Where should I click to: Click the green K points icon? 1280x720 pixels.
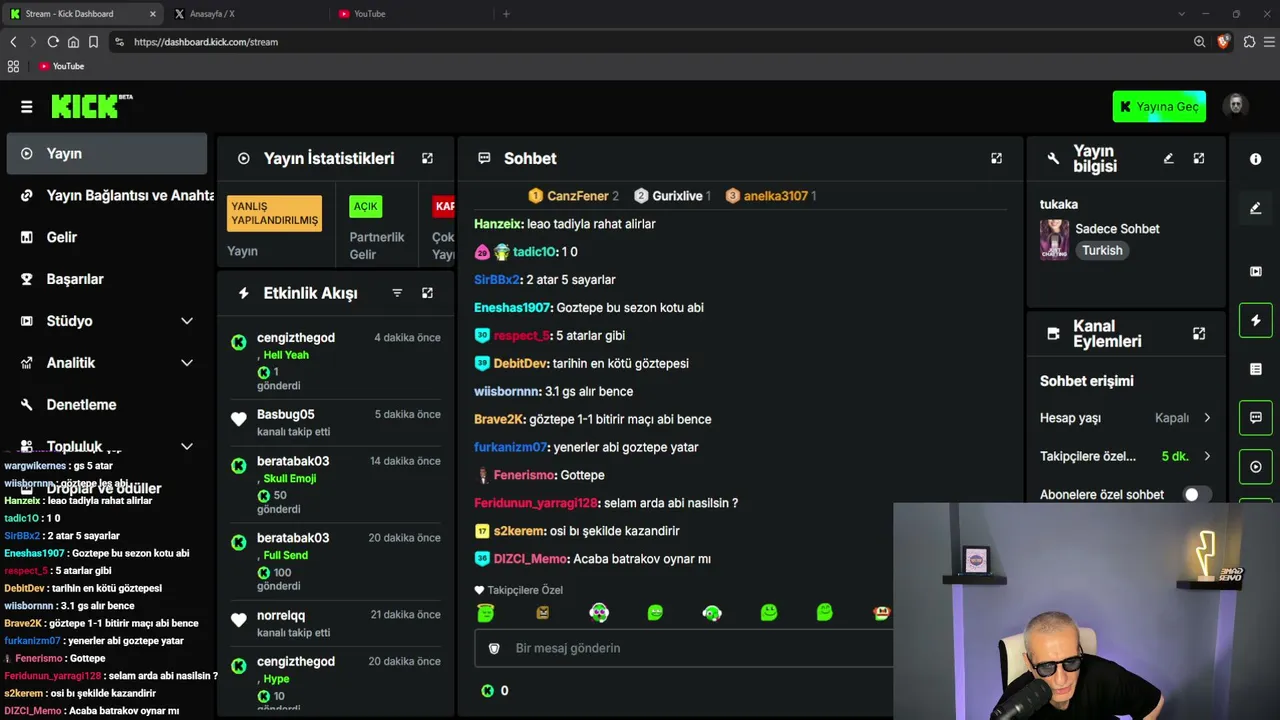pyautogui.click(x=488, y=690)
